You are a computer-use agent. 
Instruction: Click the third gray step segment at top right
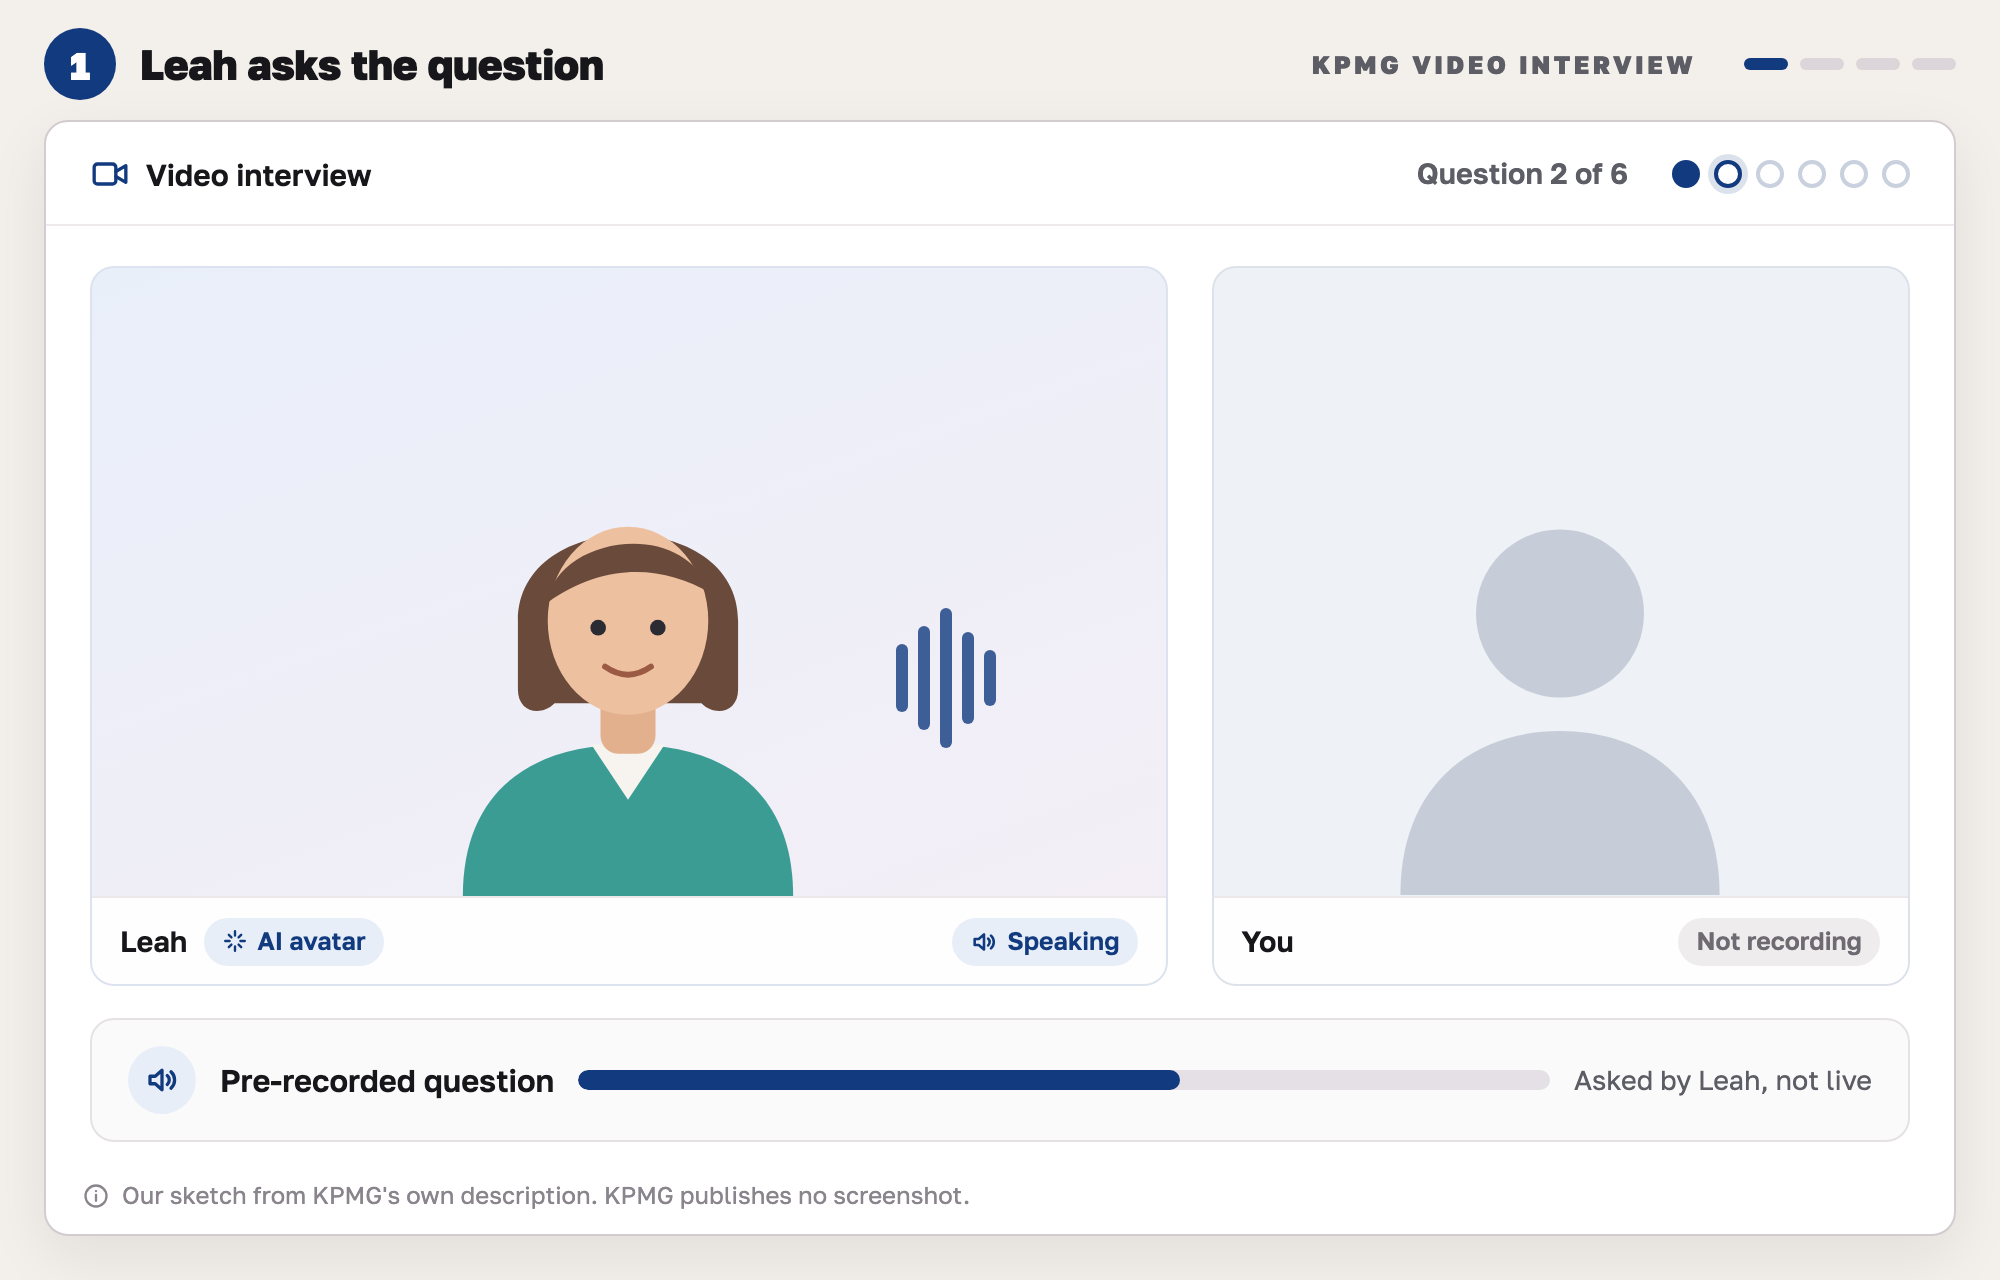1878,64
